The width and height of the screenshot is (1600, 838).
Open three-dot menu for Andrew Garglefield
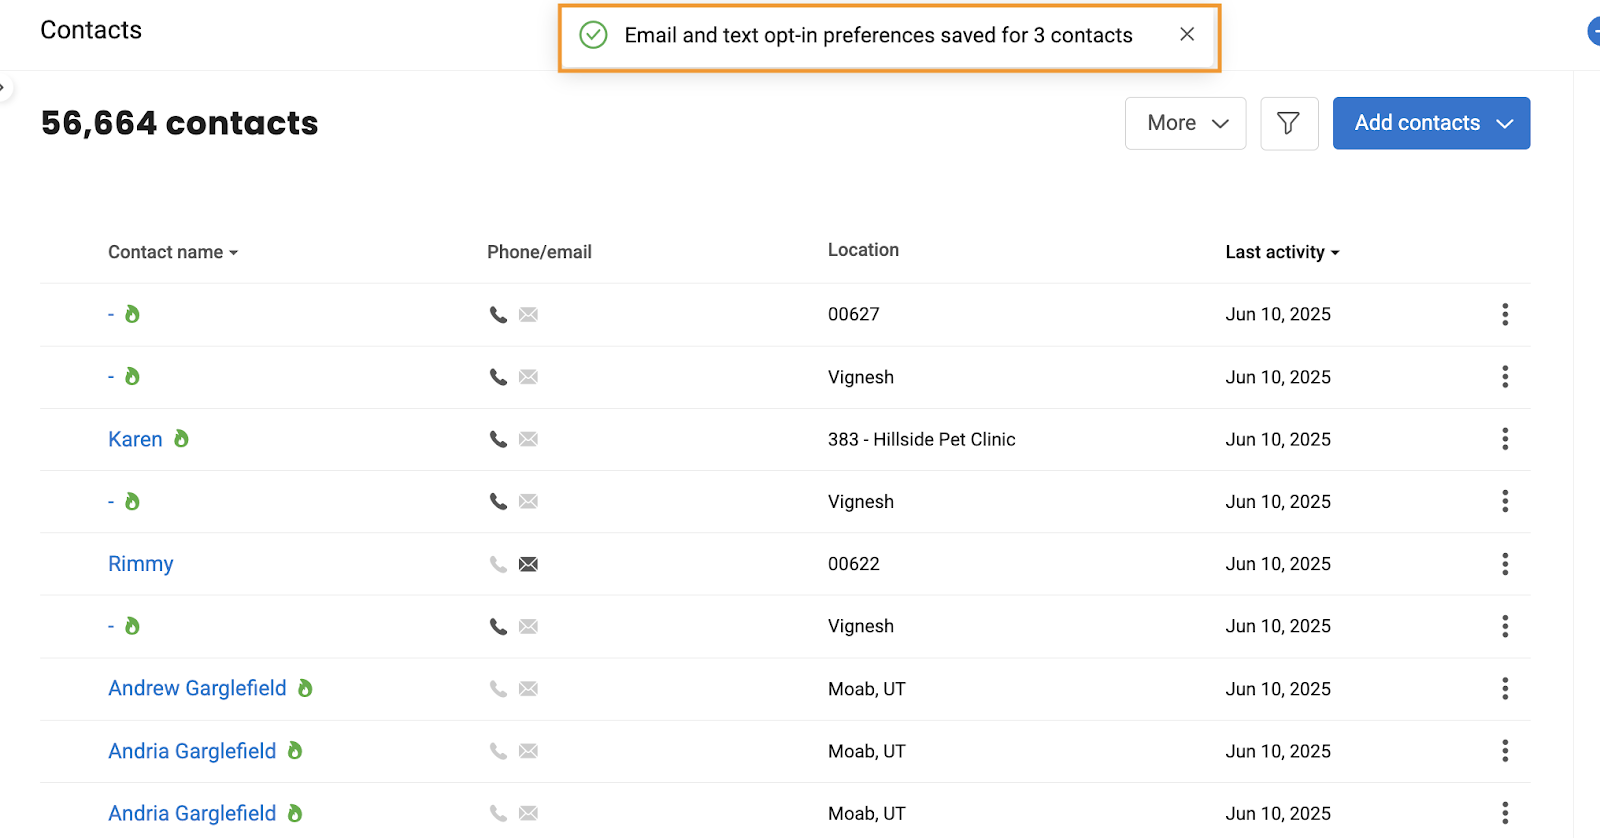(x=1505, y=688)
